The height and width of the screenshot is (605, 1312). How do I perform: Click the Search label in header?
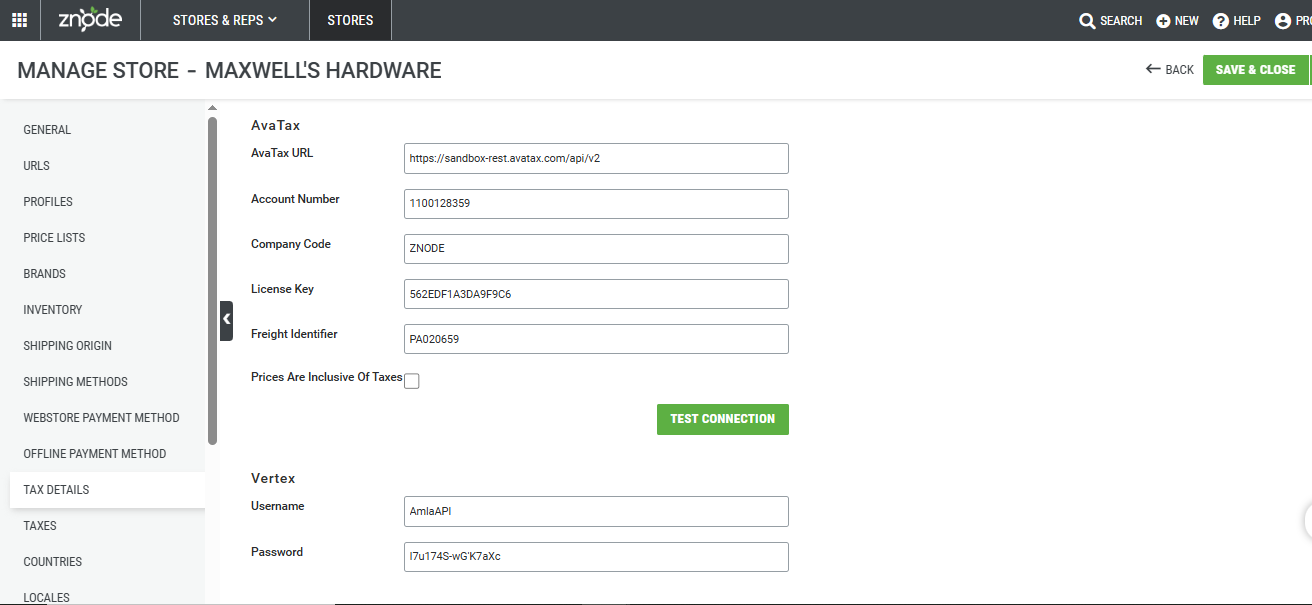[1121, 21]
